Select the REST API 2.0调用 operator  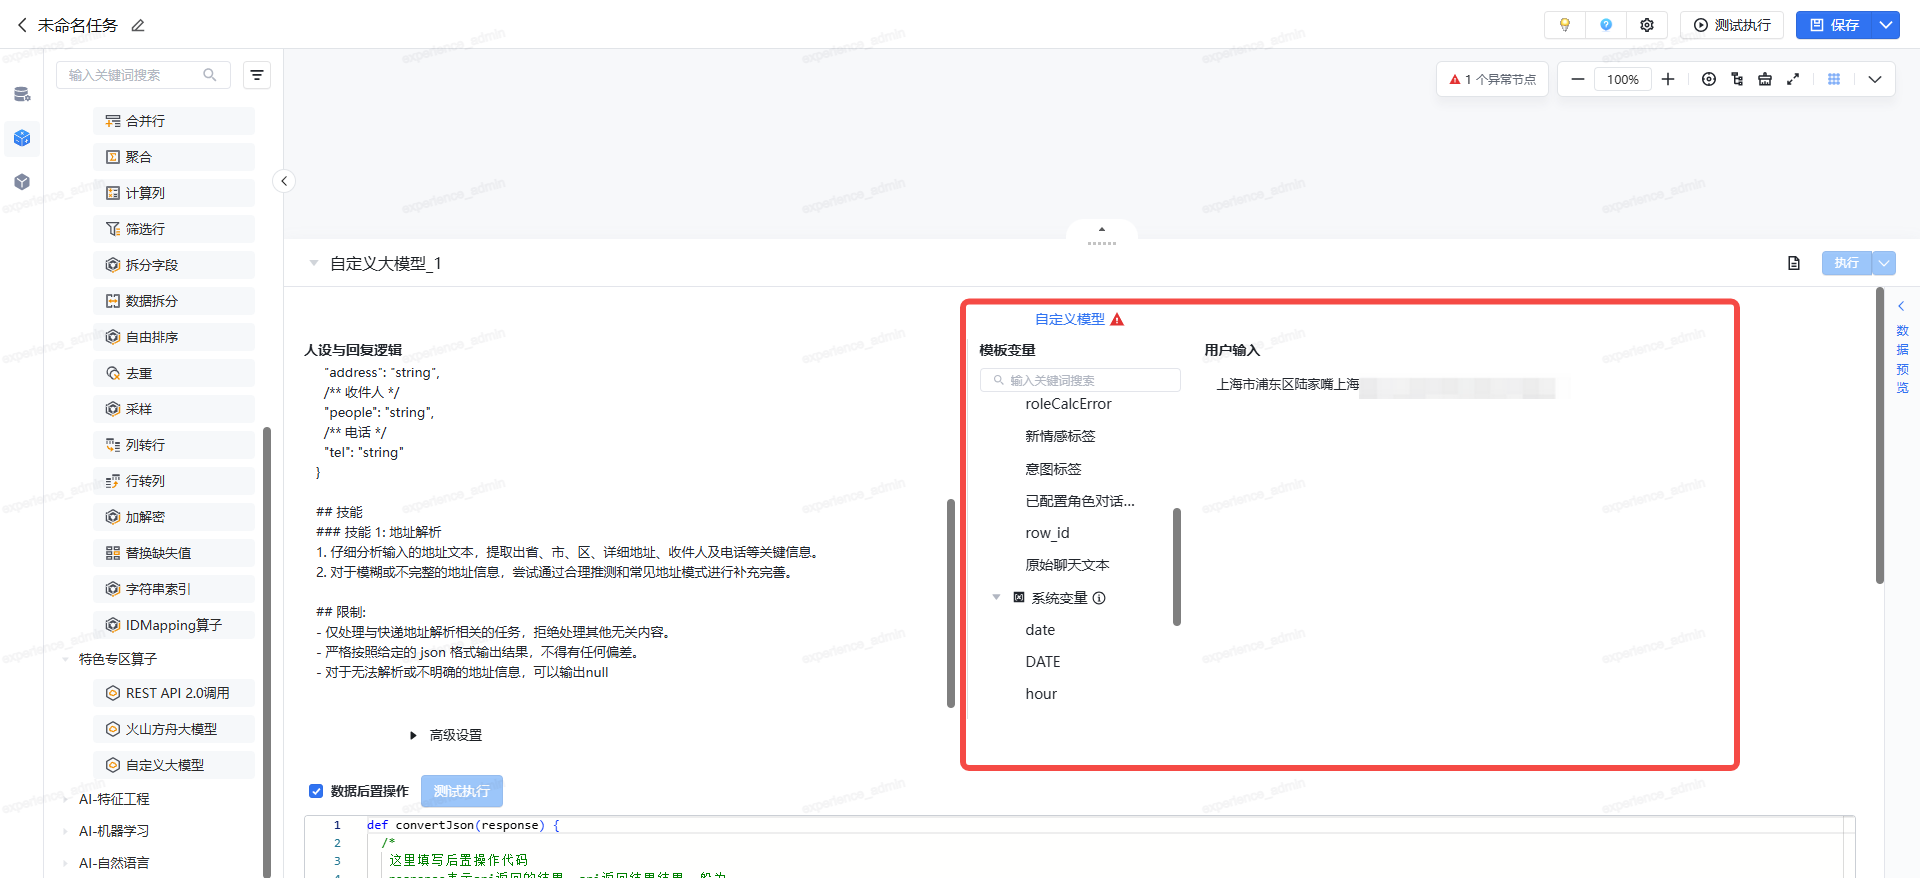174,693
